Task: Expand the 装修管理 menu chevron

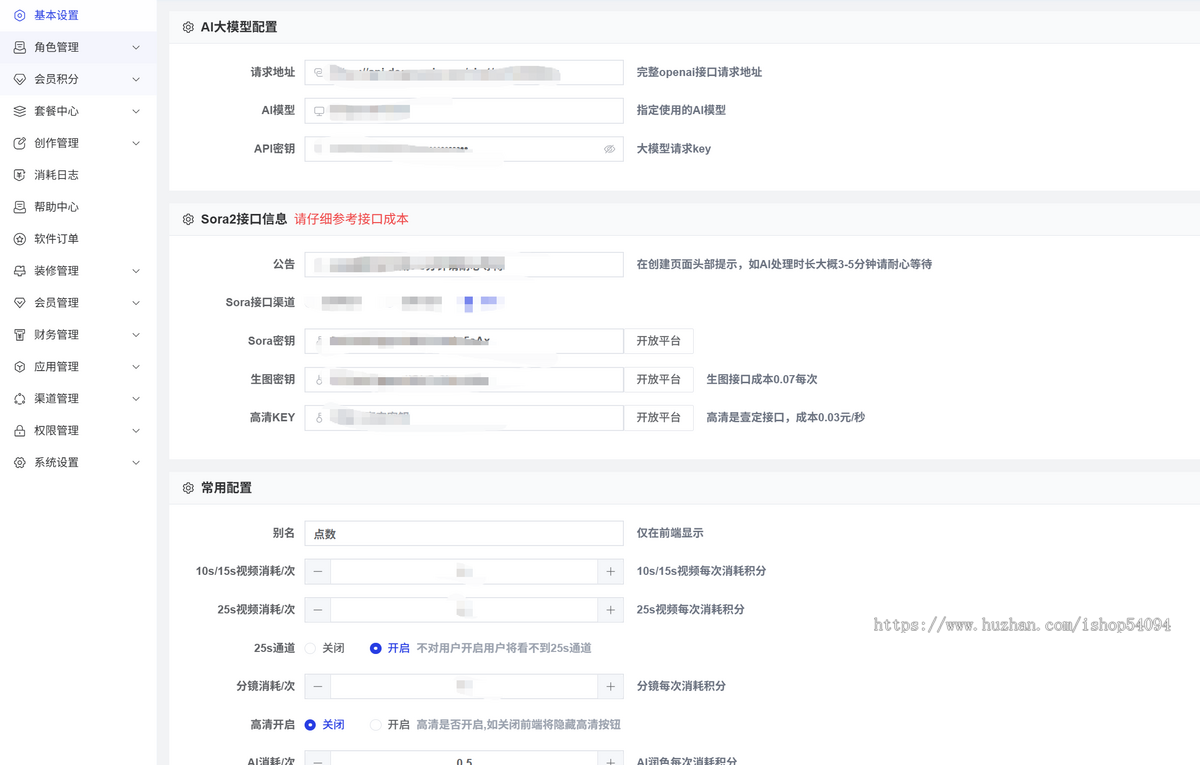Action: 136,271
